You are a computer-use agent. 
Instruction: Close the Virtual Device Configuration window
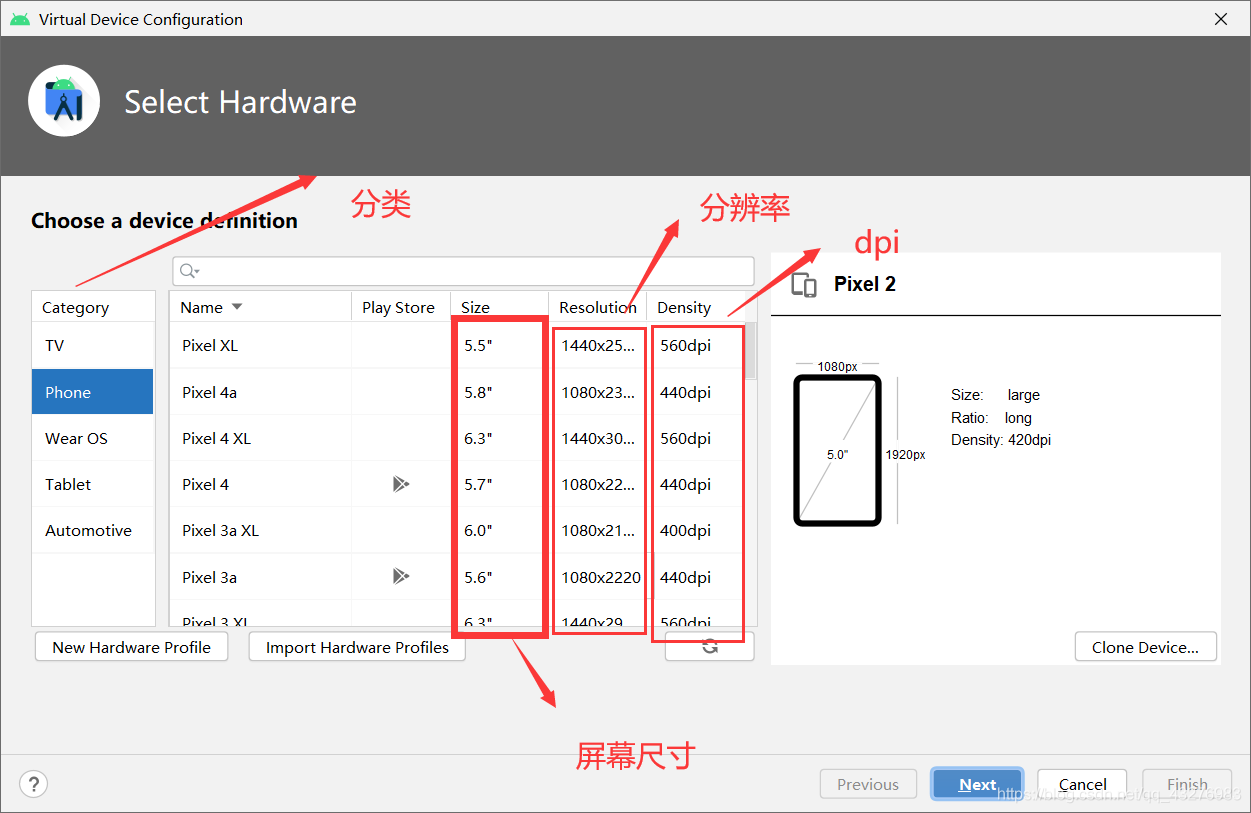[1221, 19]
